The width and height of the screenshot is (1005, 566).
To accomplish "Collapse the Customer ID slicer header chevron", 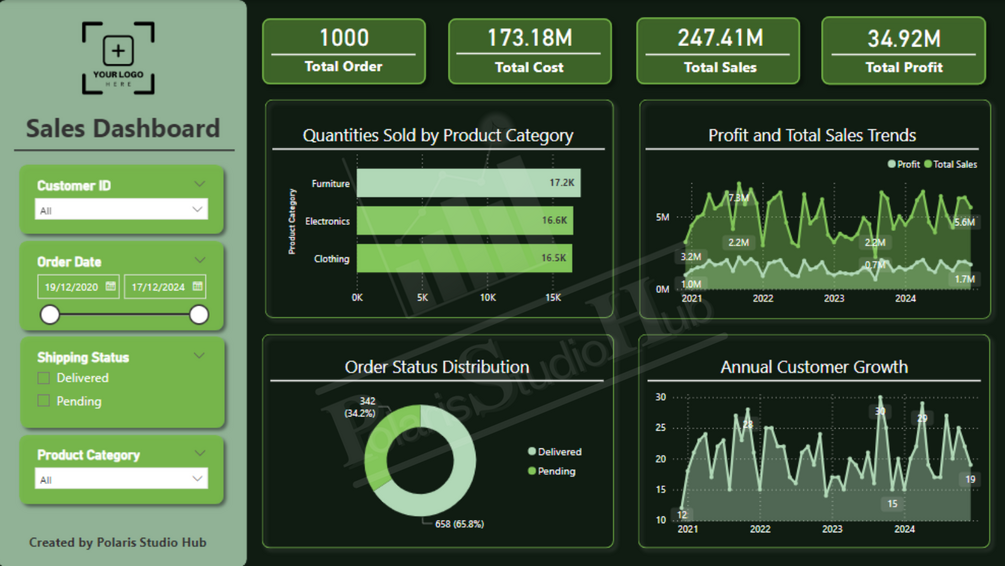I will [199, 185].
